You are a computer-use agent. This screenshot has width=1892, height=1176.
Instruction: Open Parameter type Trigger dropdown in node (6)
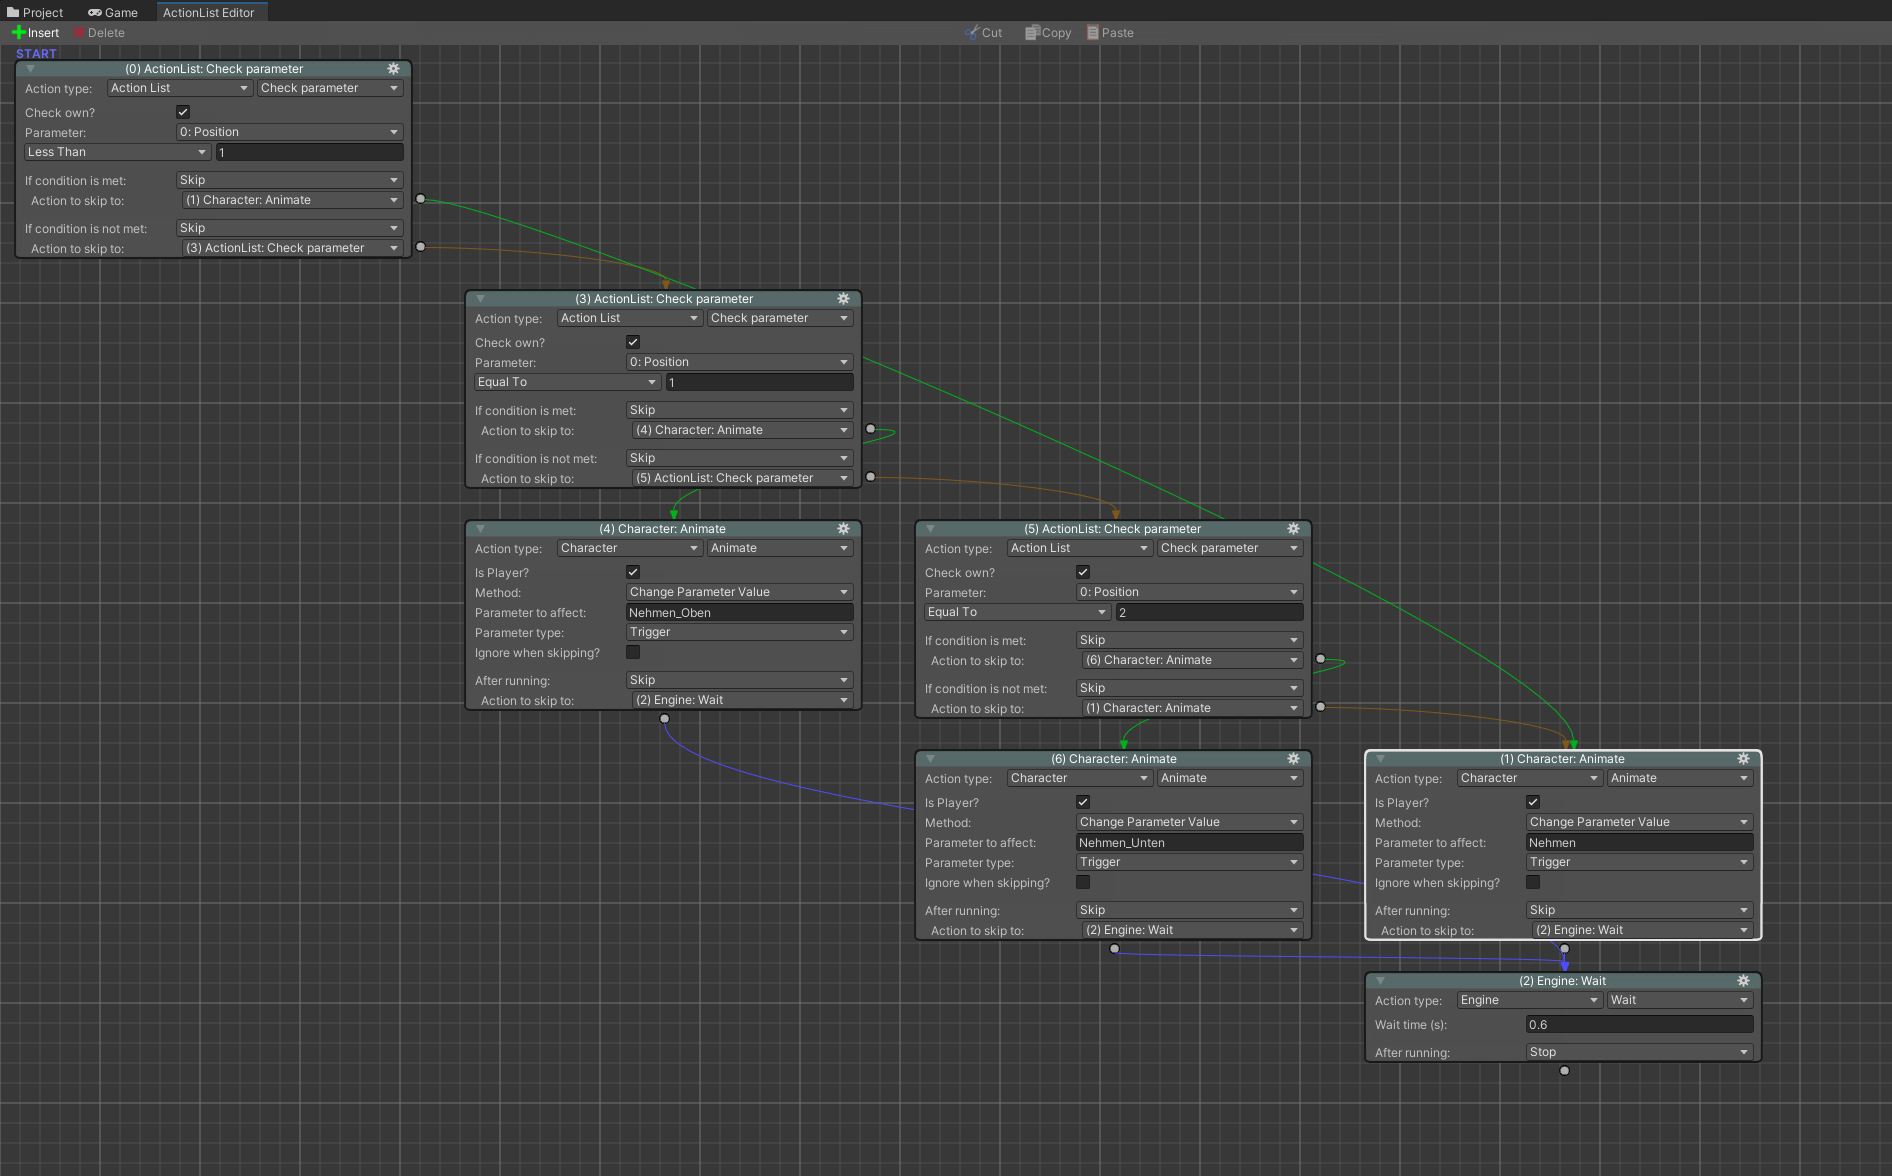1189,862
